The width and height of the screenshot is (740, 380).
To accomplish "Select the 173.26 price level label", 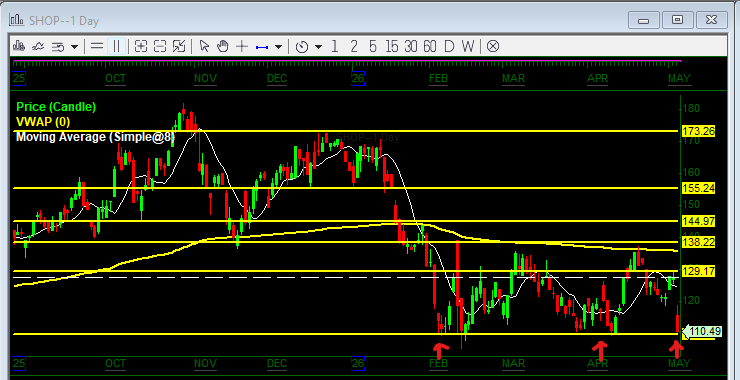I will (698, 131).
